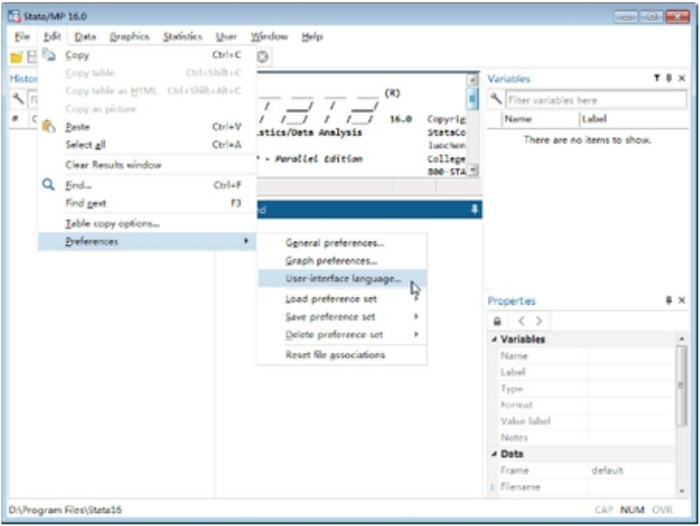The image size is (700, 526).
Task: Toggle the Properties lock icon
Action: click(497, 321)
